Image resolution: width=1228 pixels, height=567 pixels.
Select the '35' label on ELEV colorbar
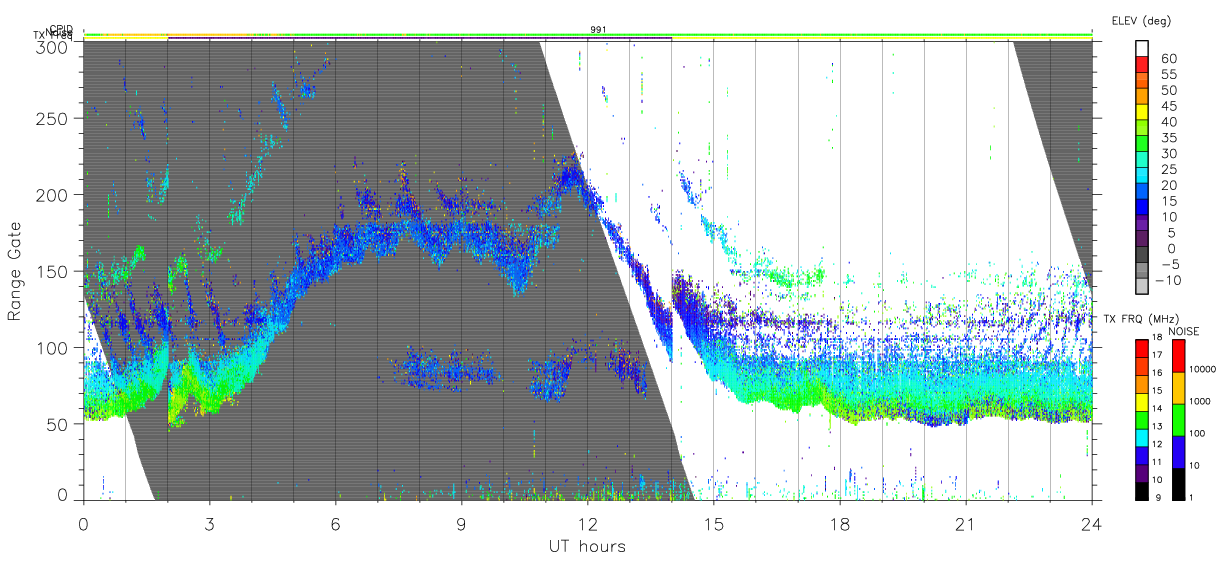pyautogui.click(x=1170, y=137)
